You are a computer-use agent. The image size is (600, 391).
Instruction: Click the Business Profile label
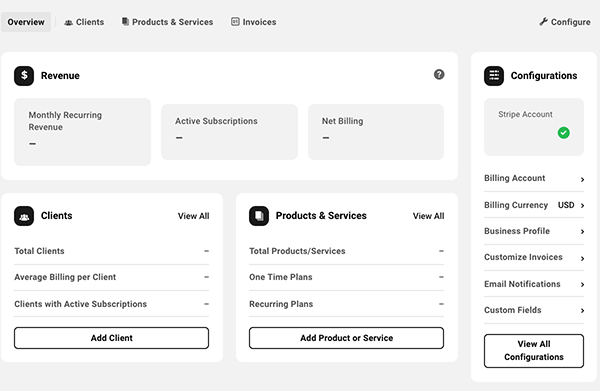click(517, 231)
